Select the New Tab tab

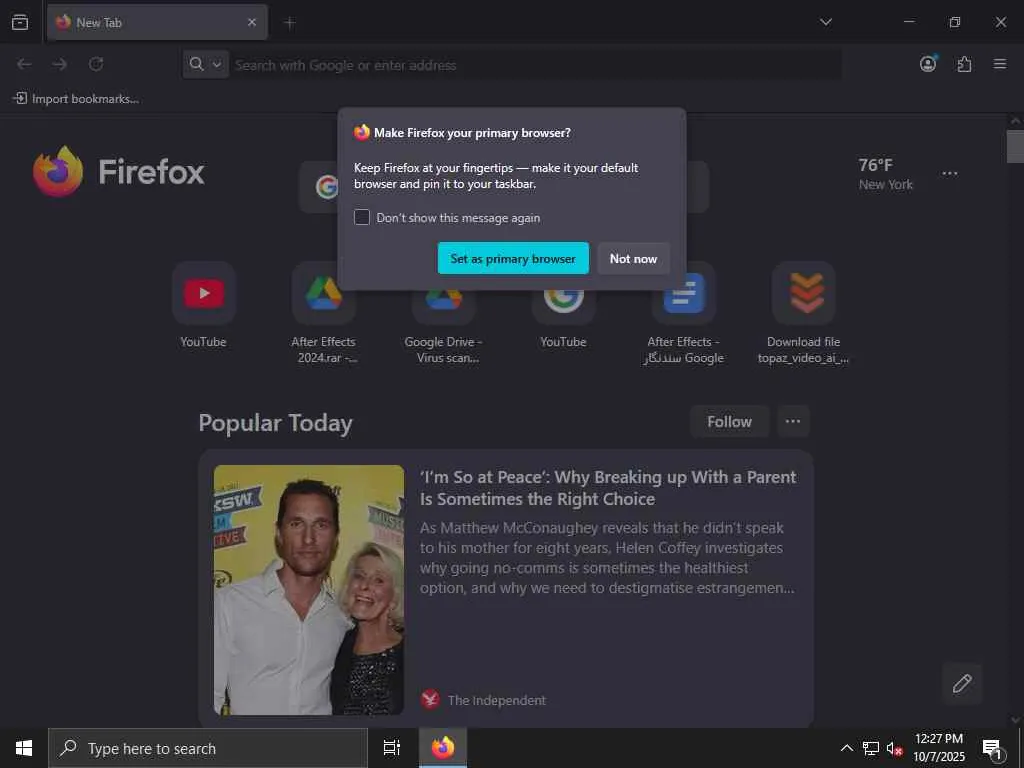pos(157,22)
